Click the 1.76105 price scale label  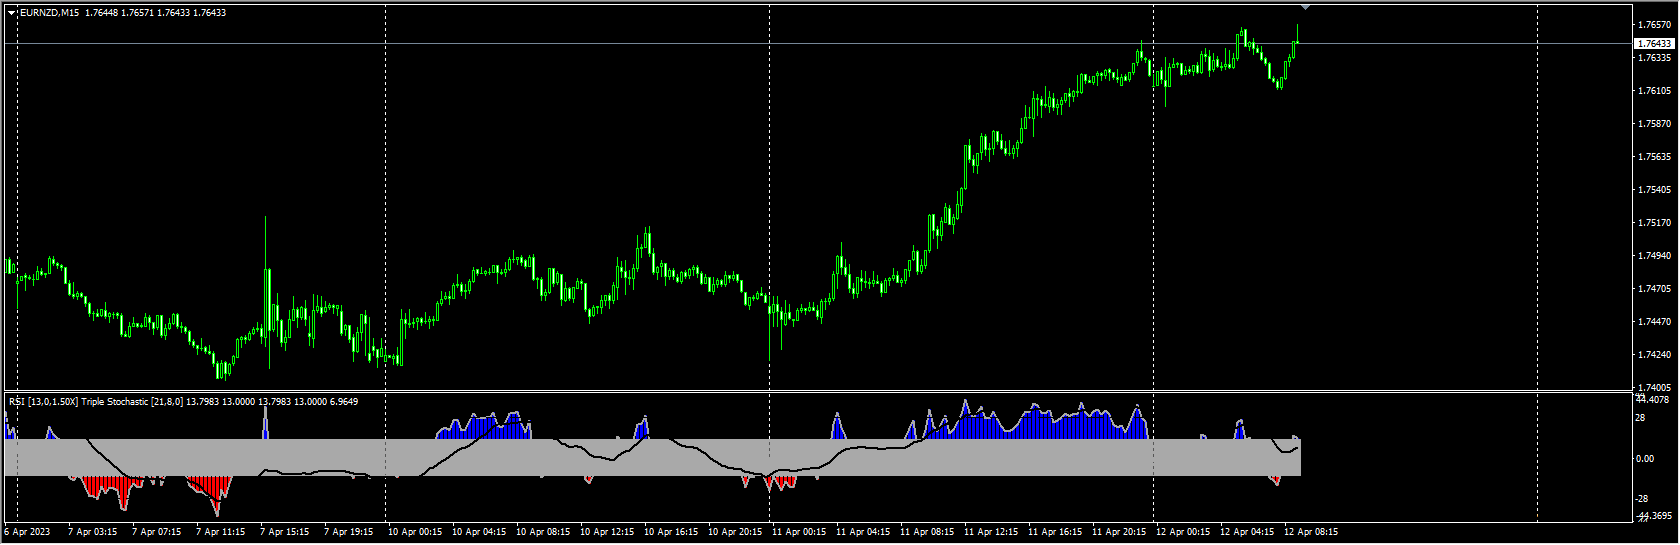click(1655, 91)
